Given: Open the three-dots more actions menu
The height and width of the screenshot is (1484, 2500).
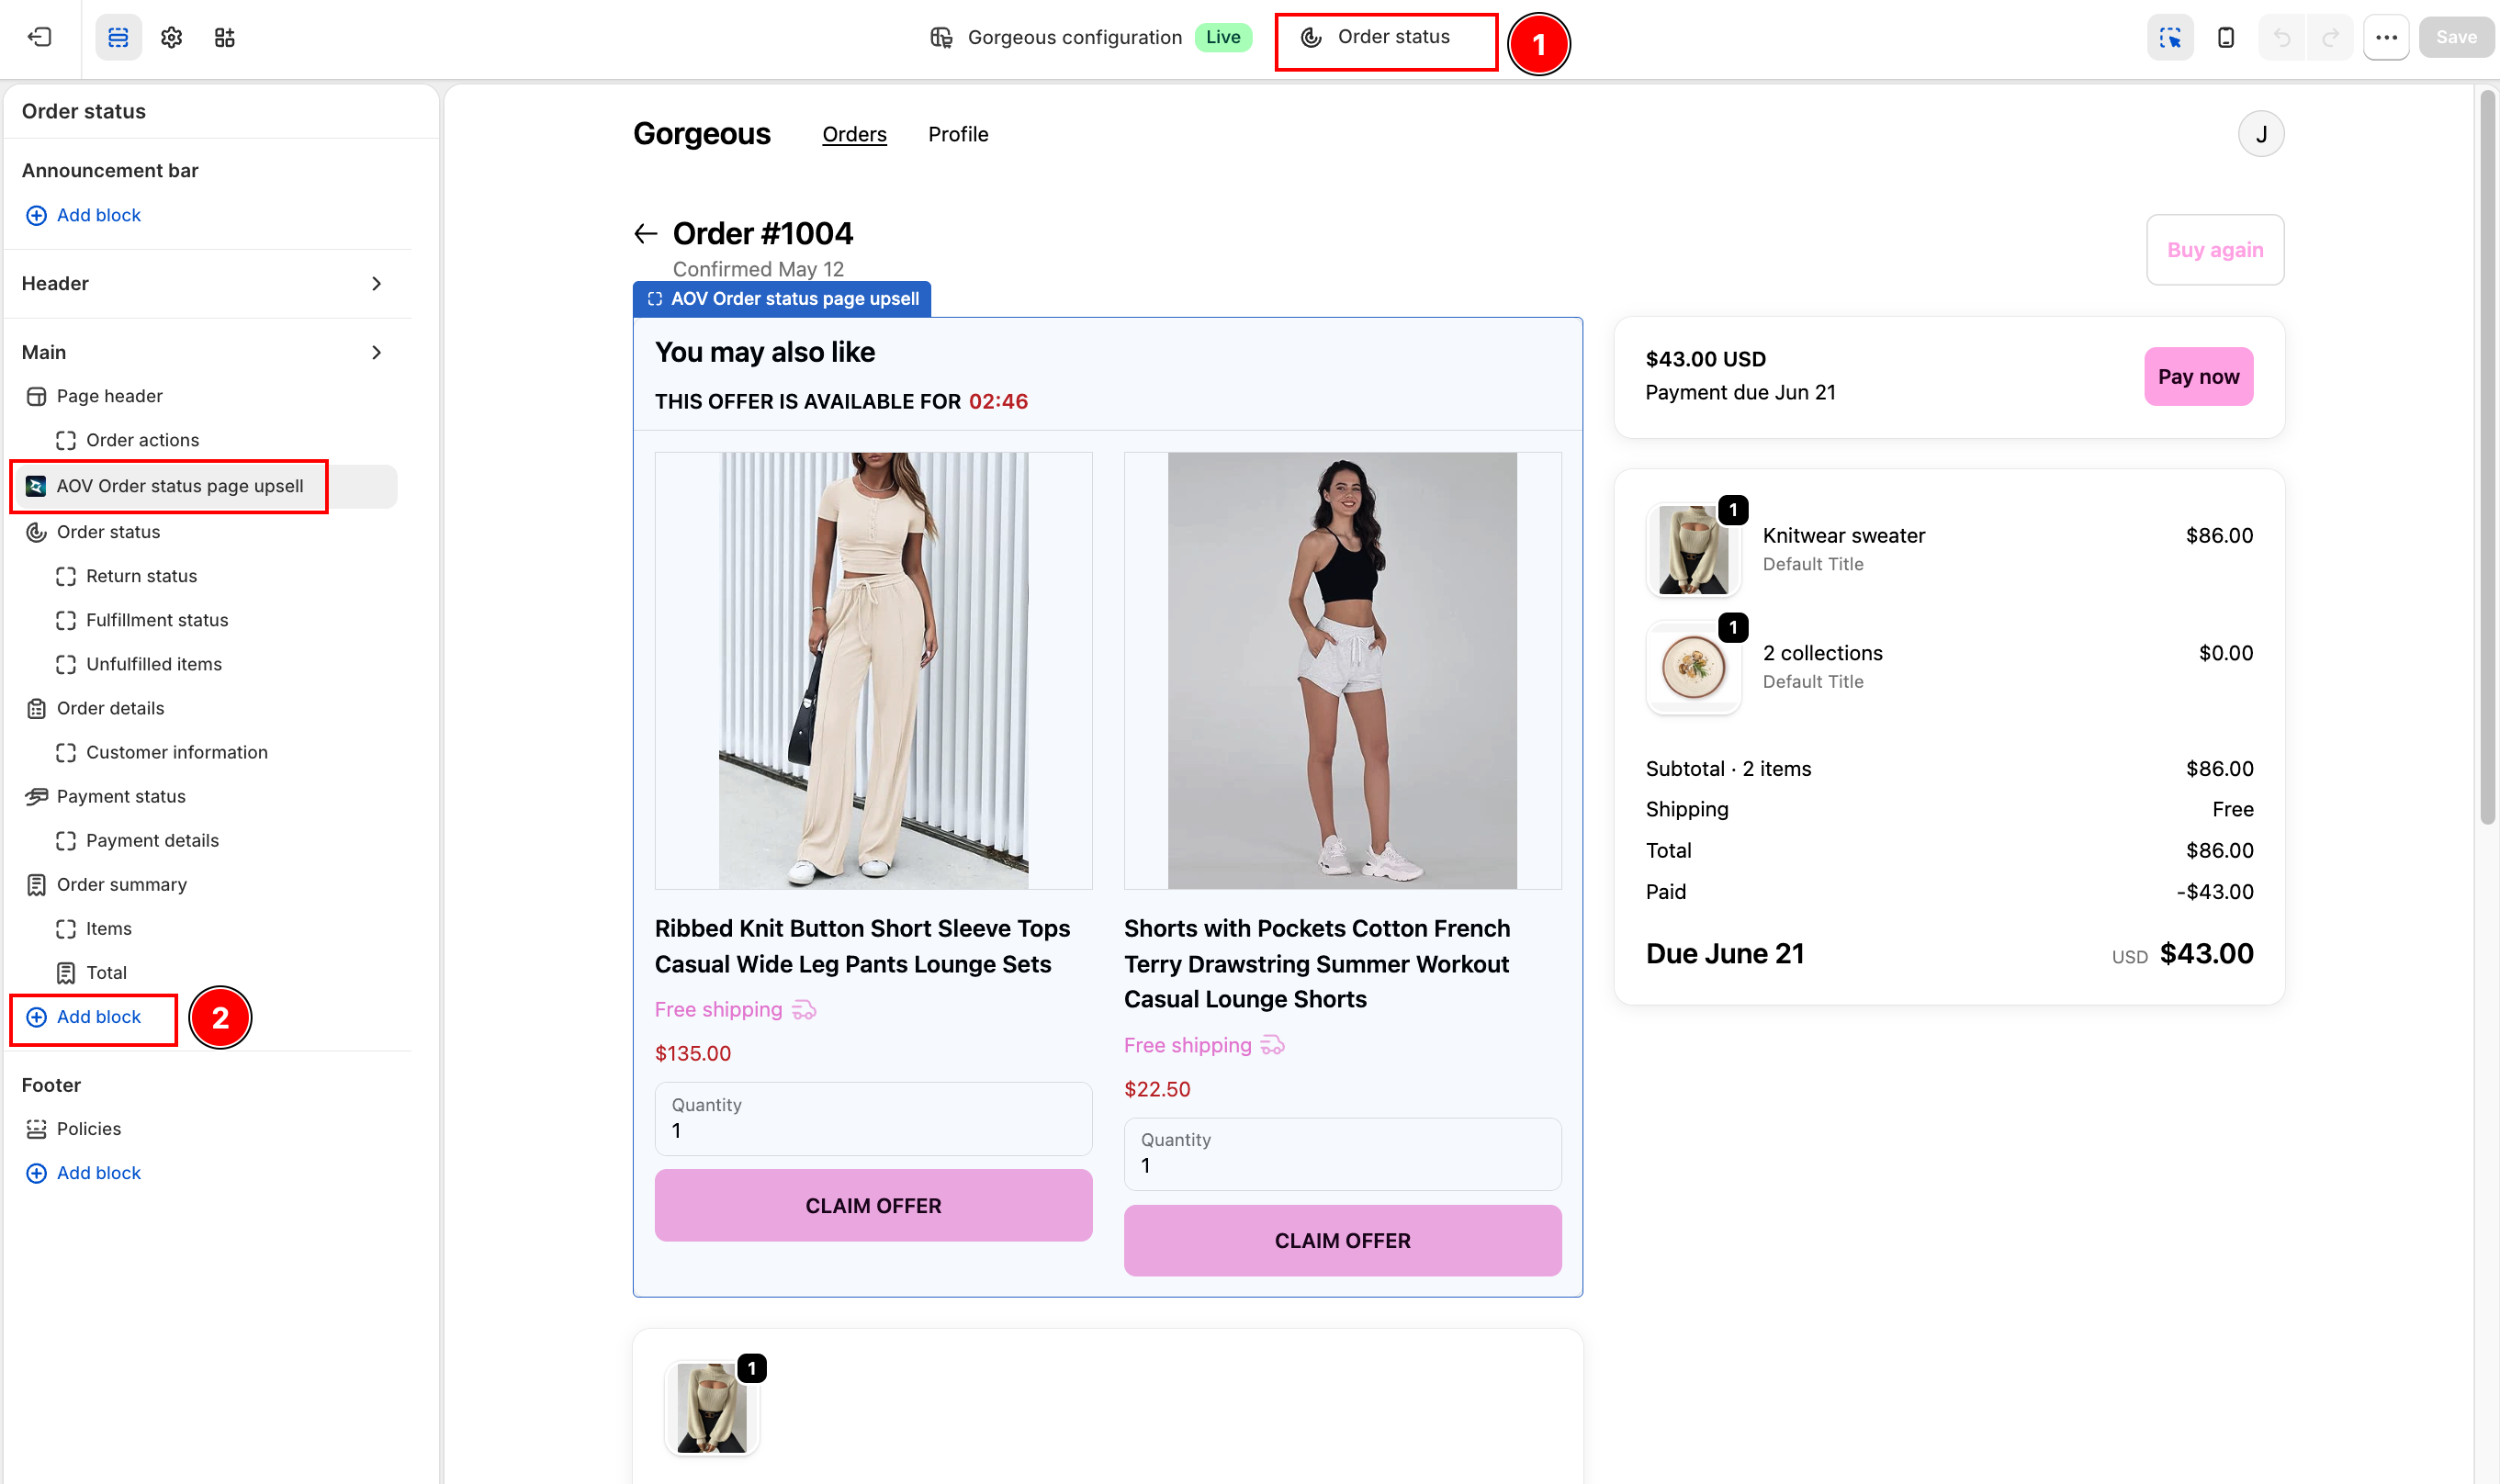Looking at the screenshot, I should tap(2386, 37).
